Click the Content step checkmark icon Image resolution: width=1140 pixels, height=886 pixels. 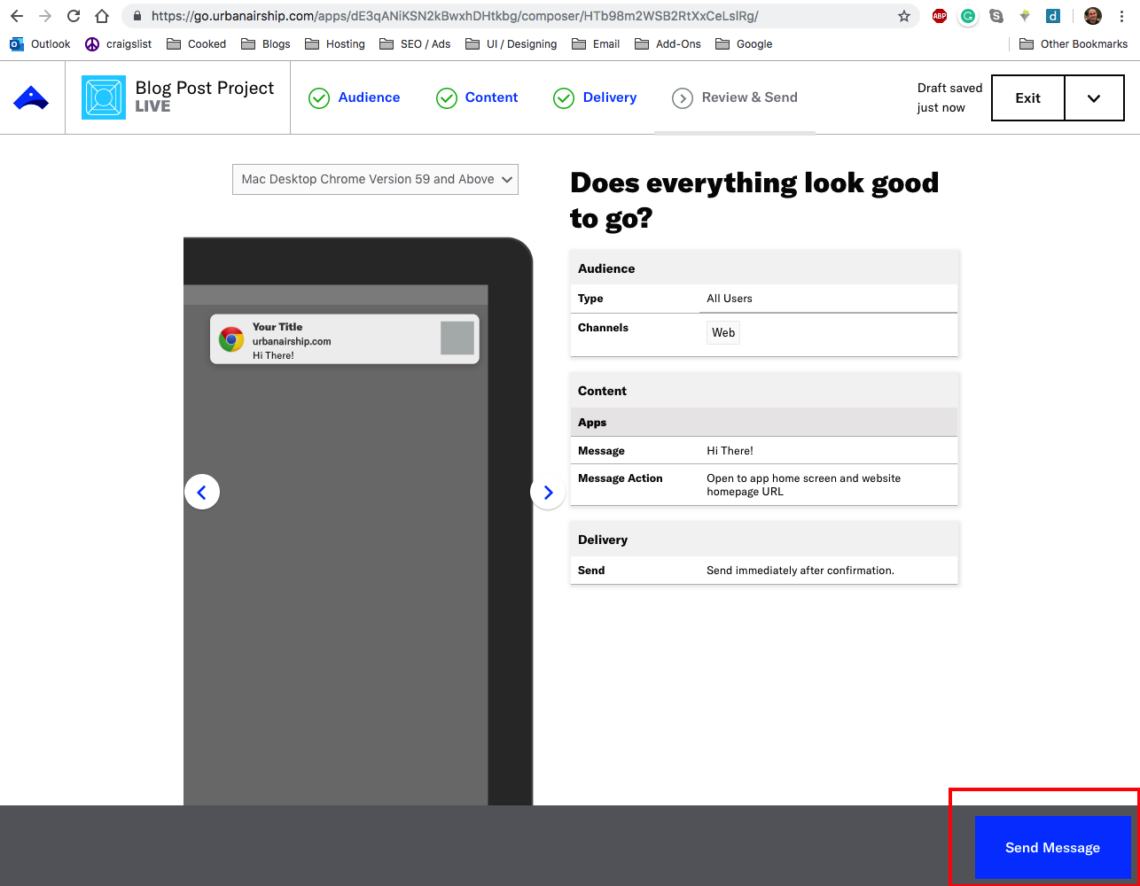(446, 97)
